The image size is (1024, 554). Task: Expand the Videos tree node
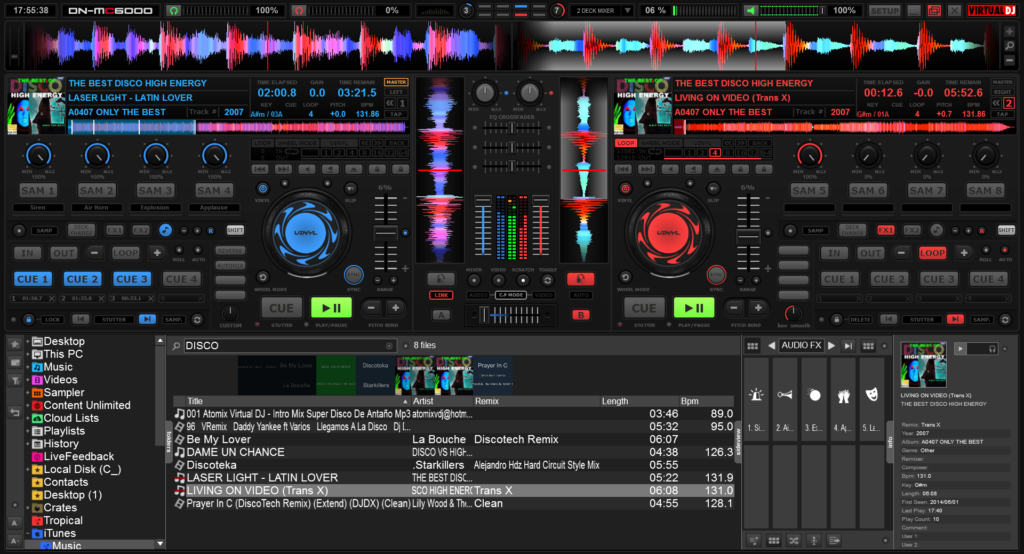click(x=27, y=380)
